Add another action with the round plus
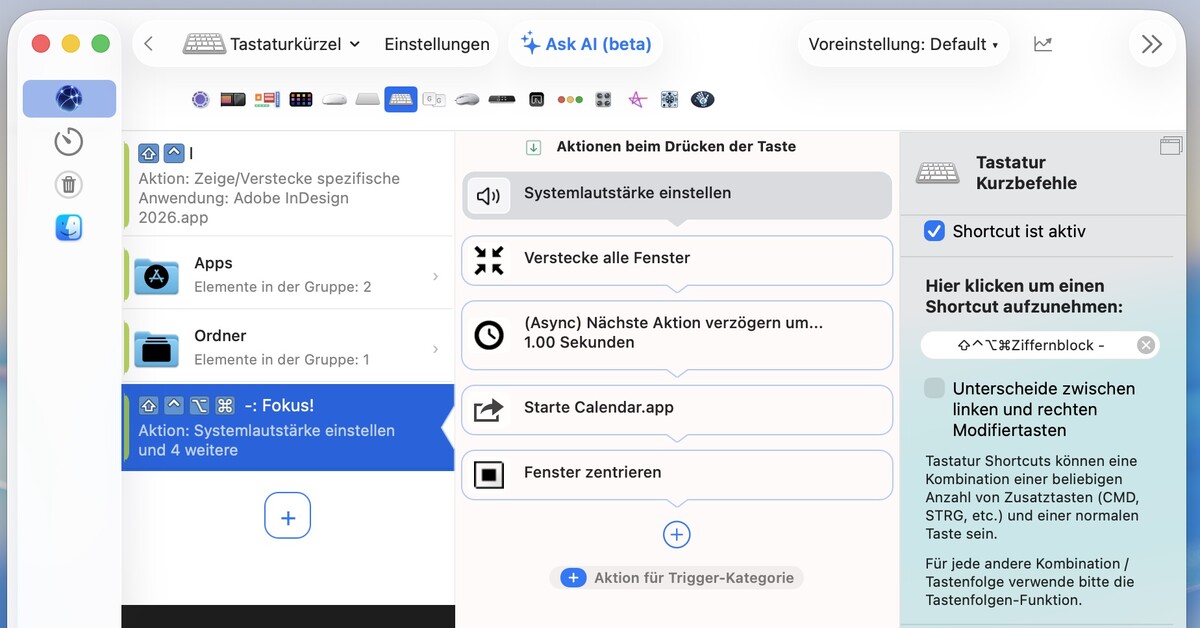Viewport: 1200px width, 628px height. [677, 535]
